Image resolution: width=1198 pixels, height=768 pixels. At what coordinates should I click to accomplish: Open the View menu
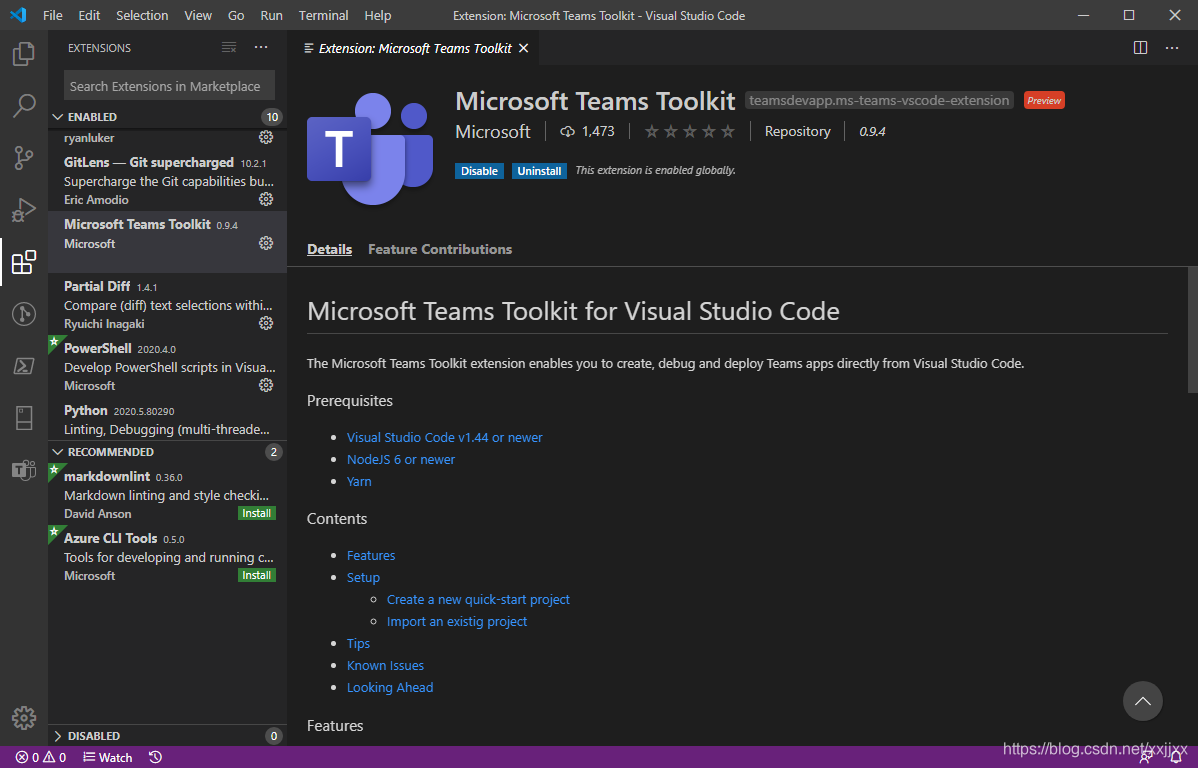[198, 15]
